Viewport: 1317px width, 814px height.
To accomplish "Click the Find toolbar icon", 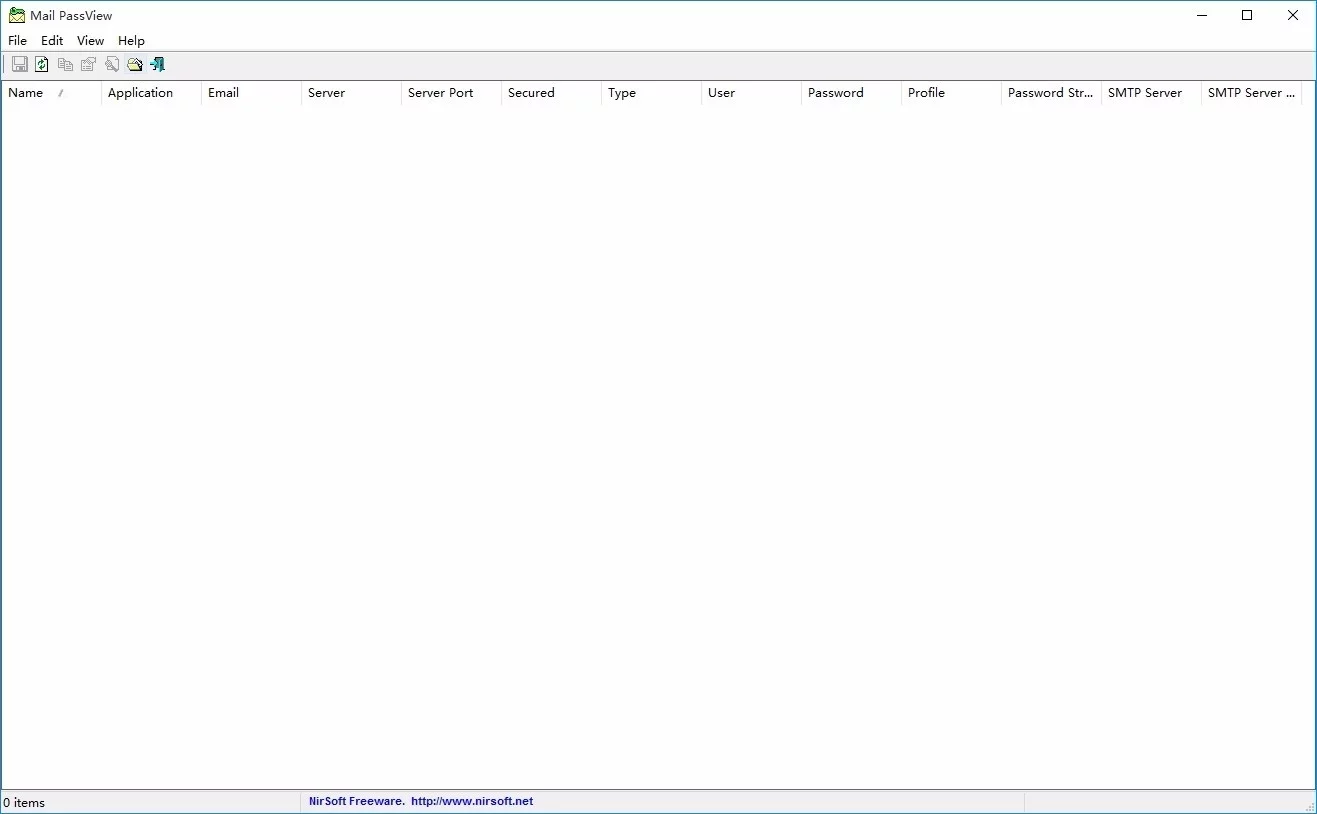I will pos(111,64).
